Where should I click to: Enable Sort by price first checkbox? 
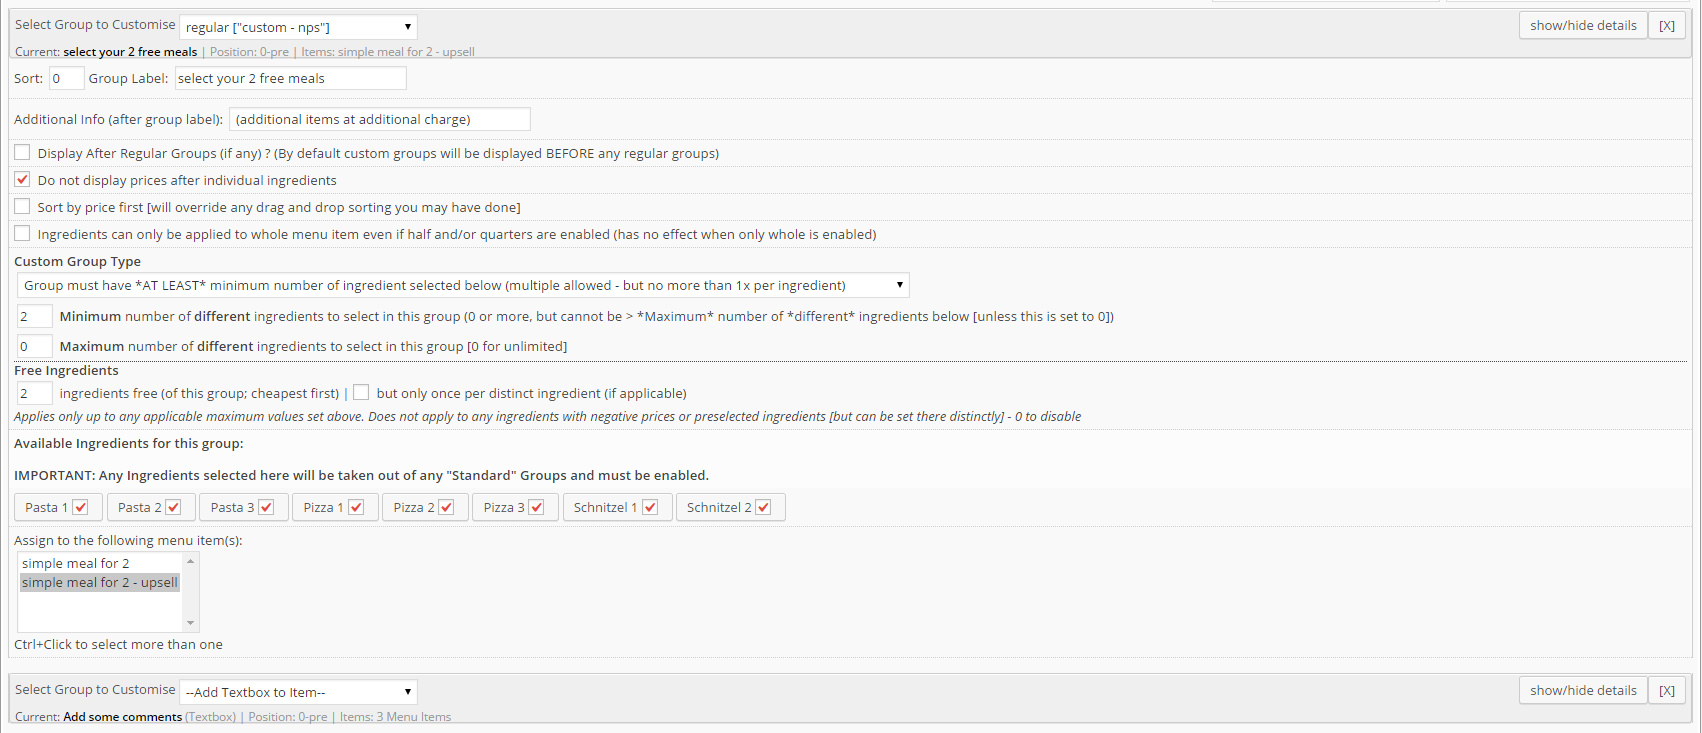[22, 206]
